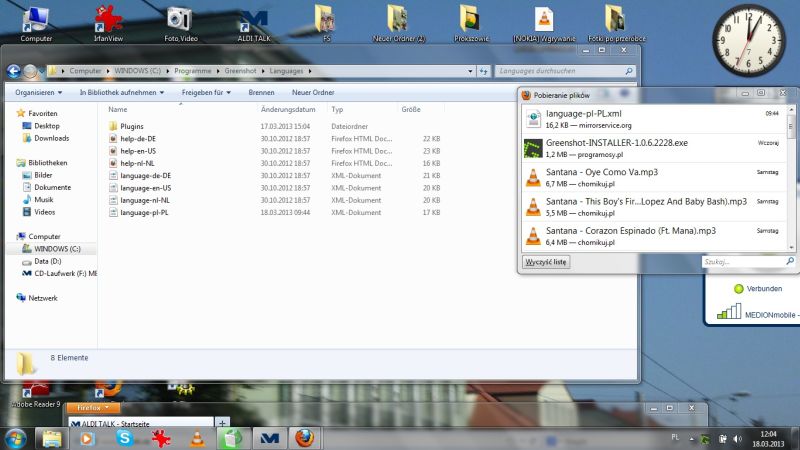This screenshot has width=800, height=450.
Task: Open the ALDI TALK desktop icon
Action: click(253, 22)
